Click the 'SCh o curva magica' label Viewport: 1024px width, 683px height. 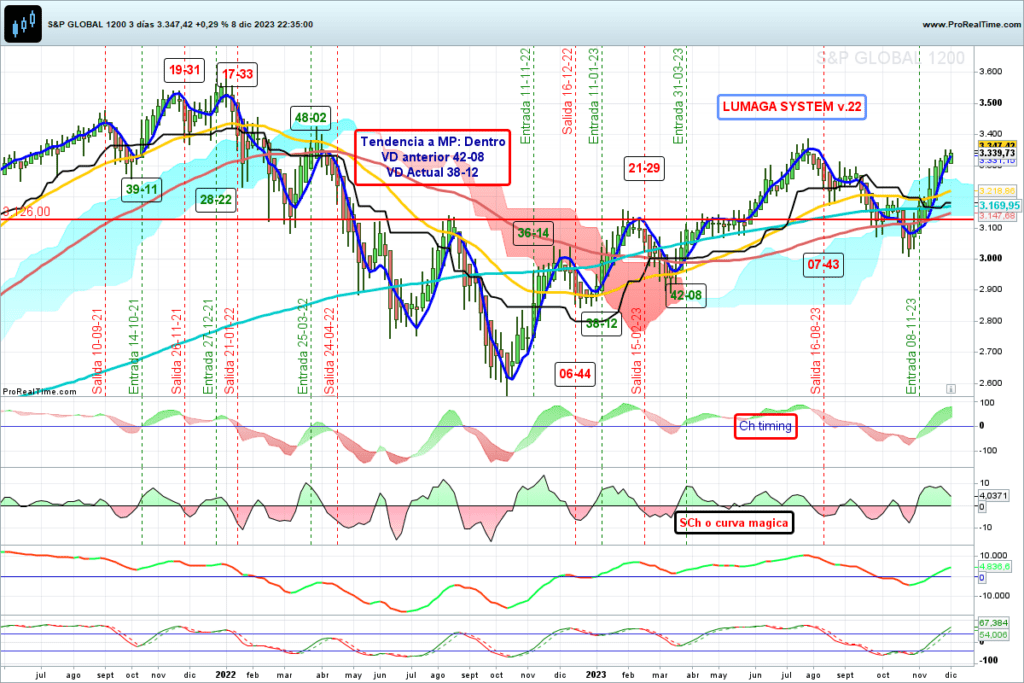(733, 523)
